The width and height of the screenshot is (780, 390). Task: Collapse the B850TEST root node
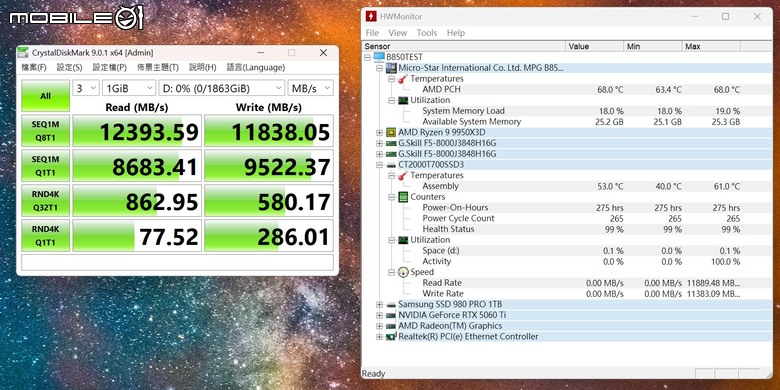pyautogui.click(x=368, y=57)
